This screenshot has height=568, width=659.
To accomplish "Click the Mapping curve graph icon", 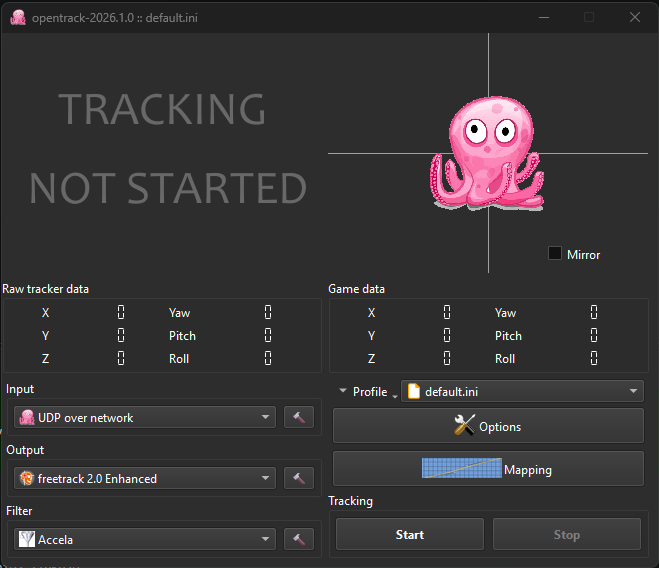I will 461,468.
